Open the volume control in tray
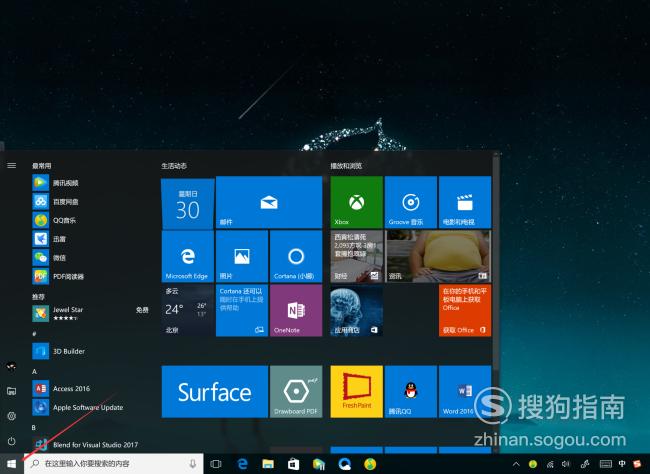 [566, 464]
